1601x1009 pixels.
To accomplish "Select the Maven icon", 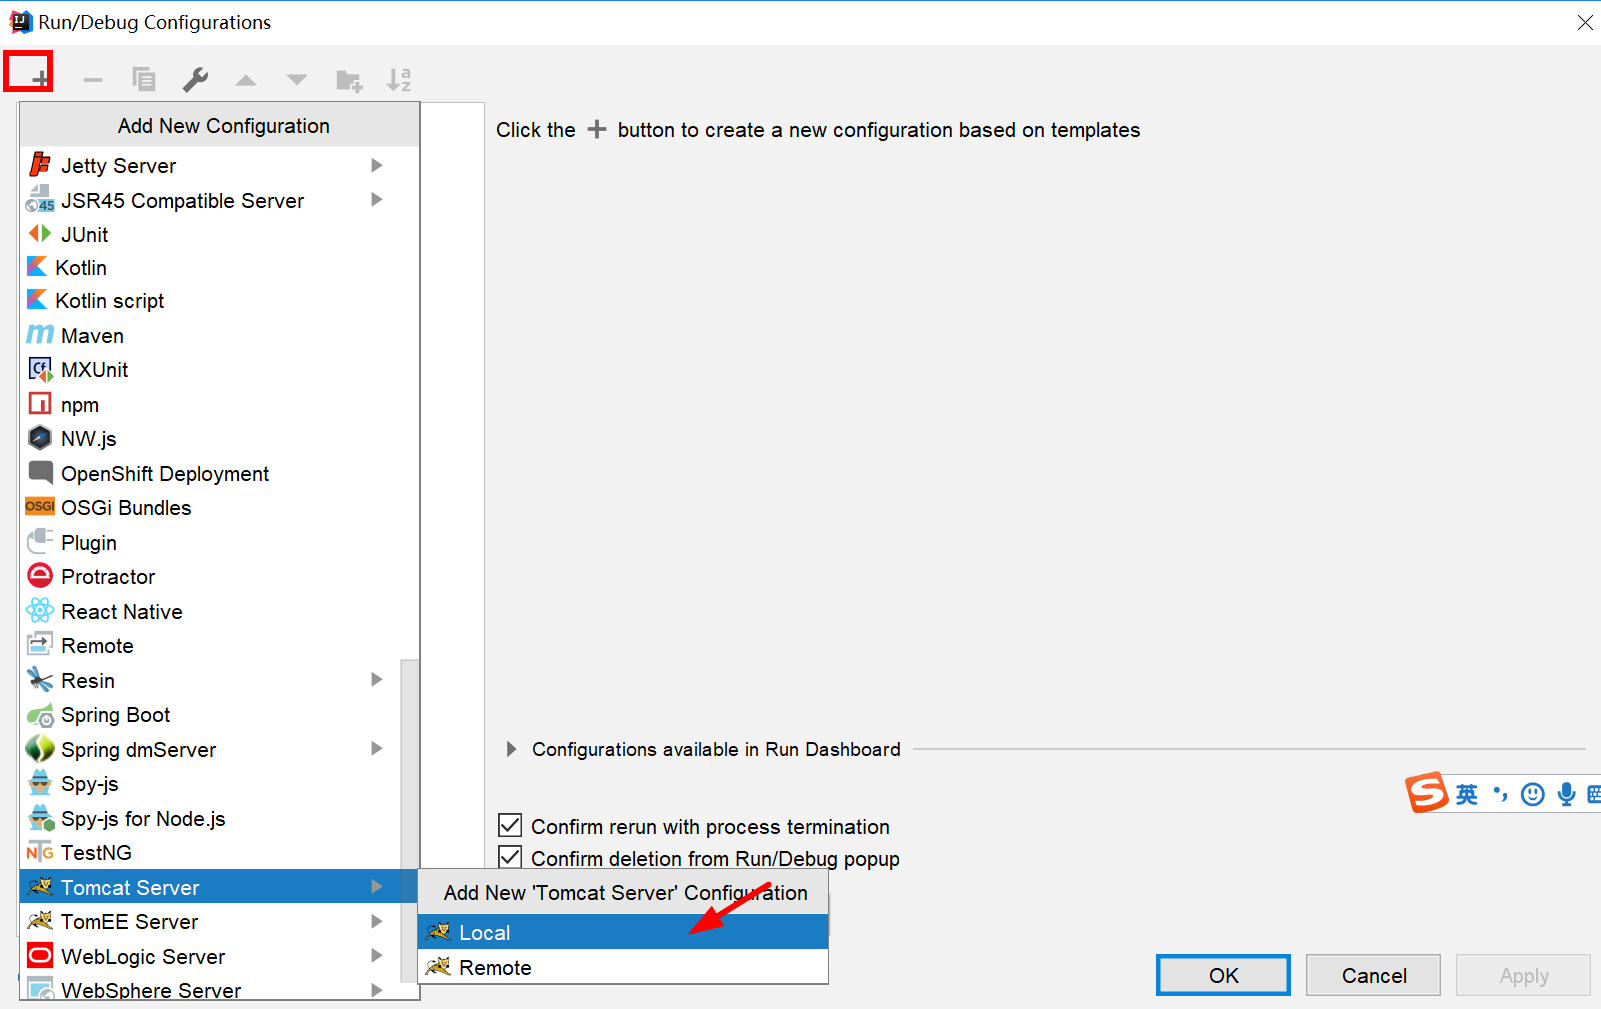I will pyautogui.click(x=40, y=334).
